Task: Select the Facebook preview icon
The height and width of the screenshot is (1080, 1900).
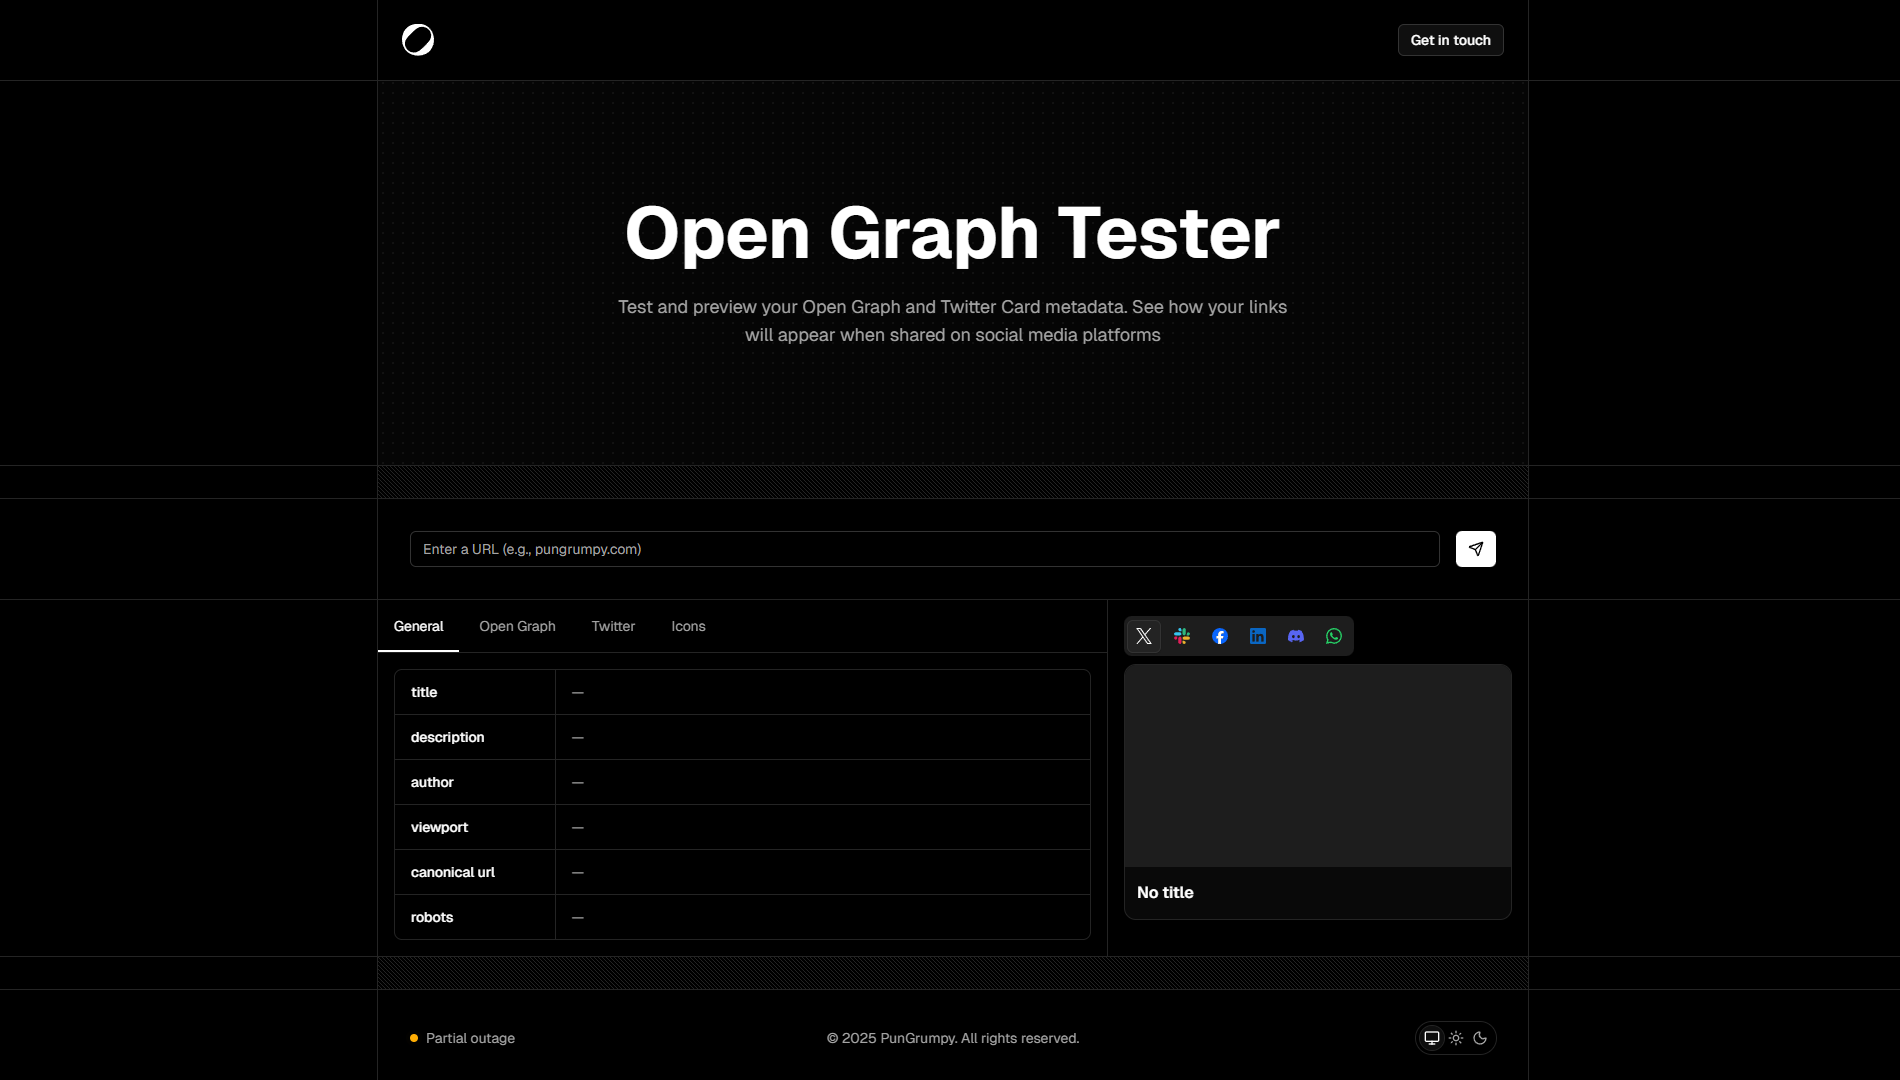Action: tap(1220, 636)
